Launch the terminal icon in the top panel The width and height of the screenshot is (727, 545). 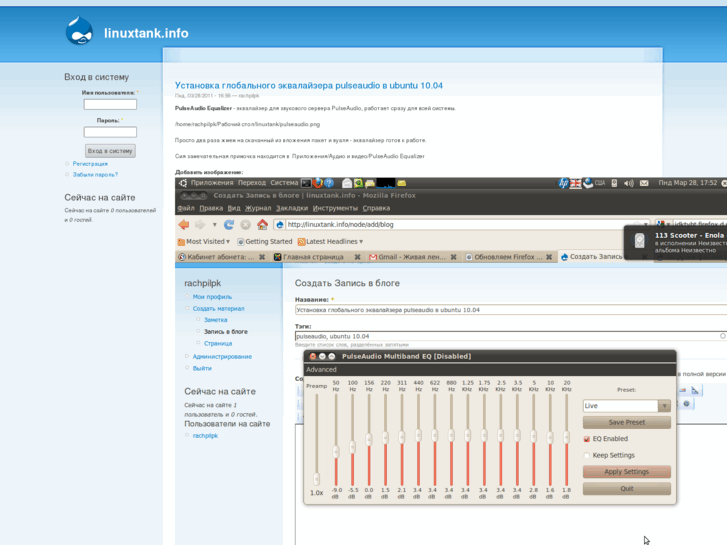tap(306, 183)
